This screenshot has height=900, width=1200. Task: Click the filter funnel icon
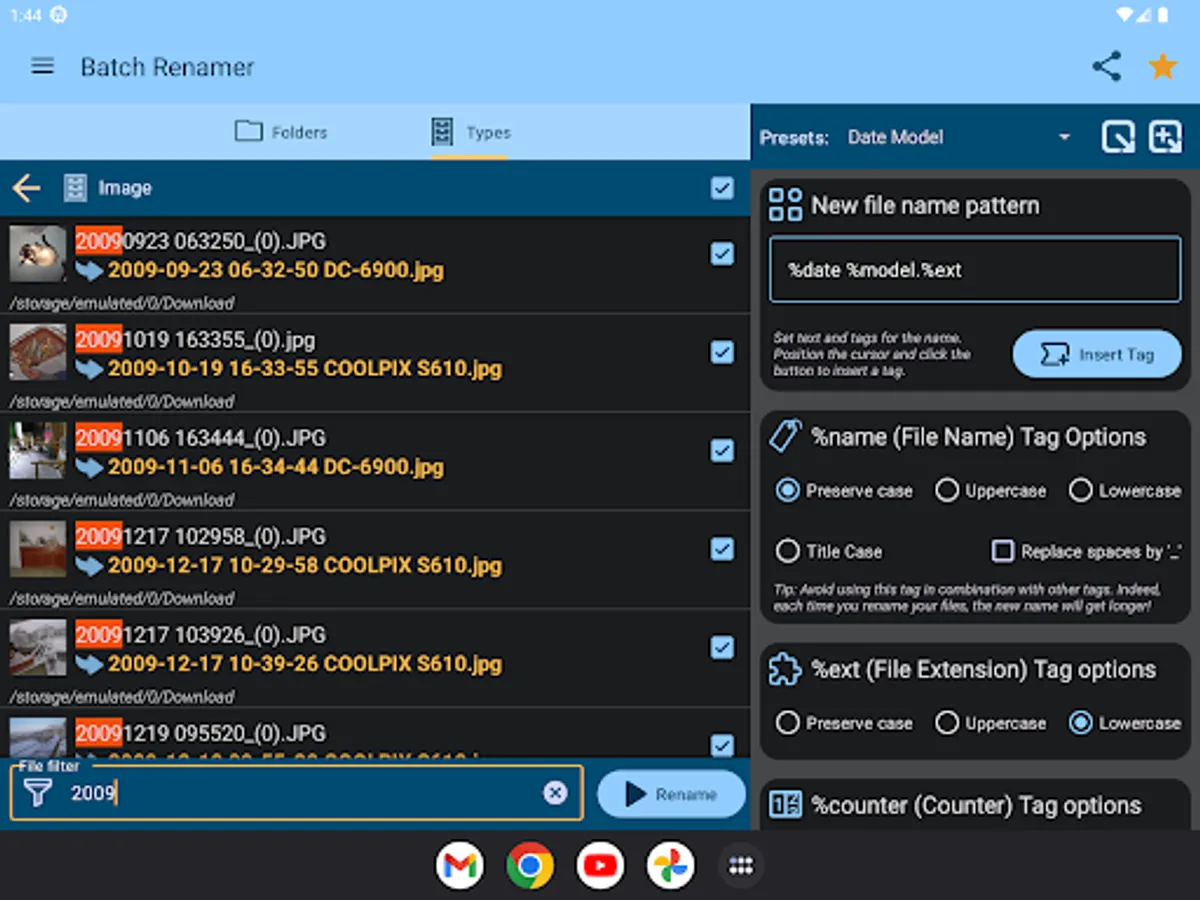click(x=38, y=794)
